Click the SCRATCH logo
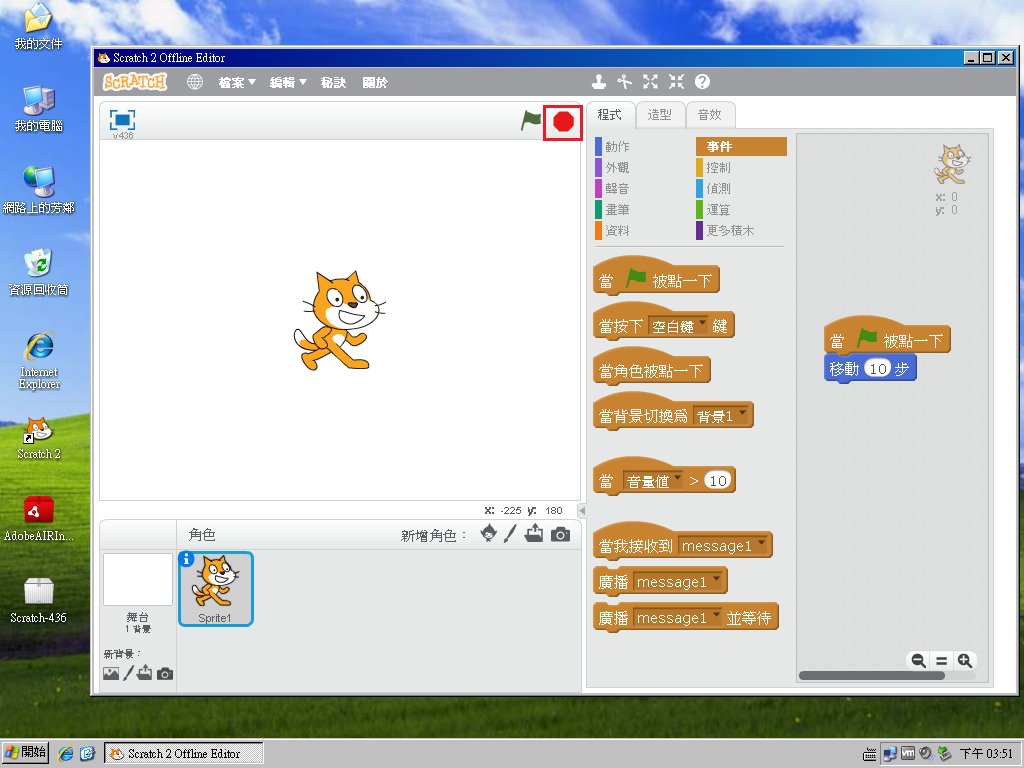The height and width of the screenshot is (768, 1024). (135, 82)
